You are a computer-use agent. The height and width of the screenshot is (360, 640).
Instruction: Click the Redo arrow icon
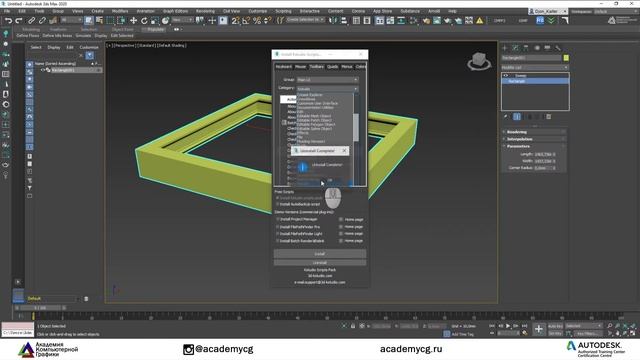point(19,20)
